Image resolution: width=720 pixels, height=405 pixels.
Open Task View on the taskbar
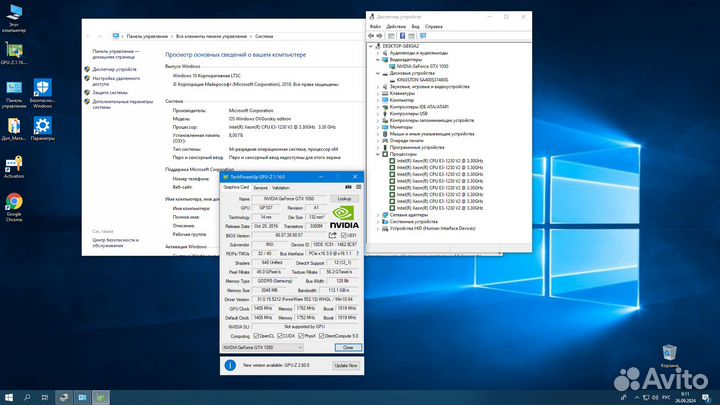coord(45,397)
